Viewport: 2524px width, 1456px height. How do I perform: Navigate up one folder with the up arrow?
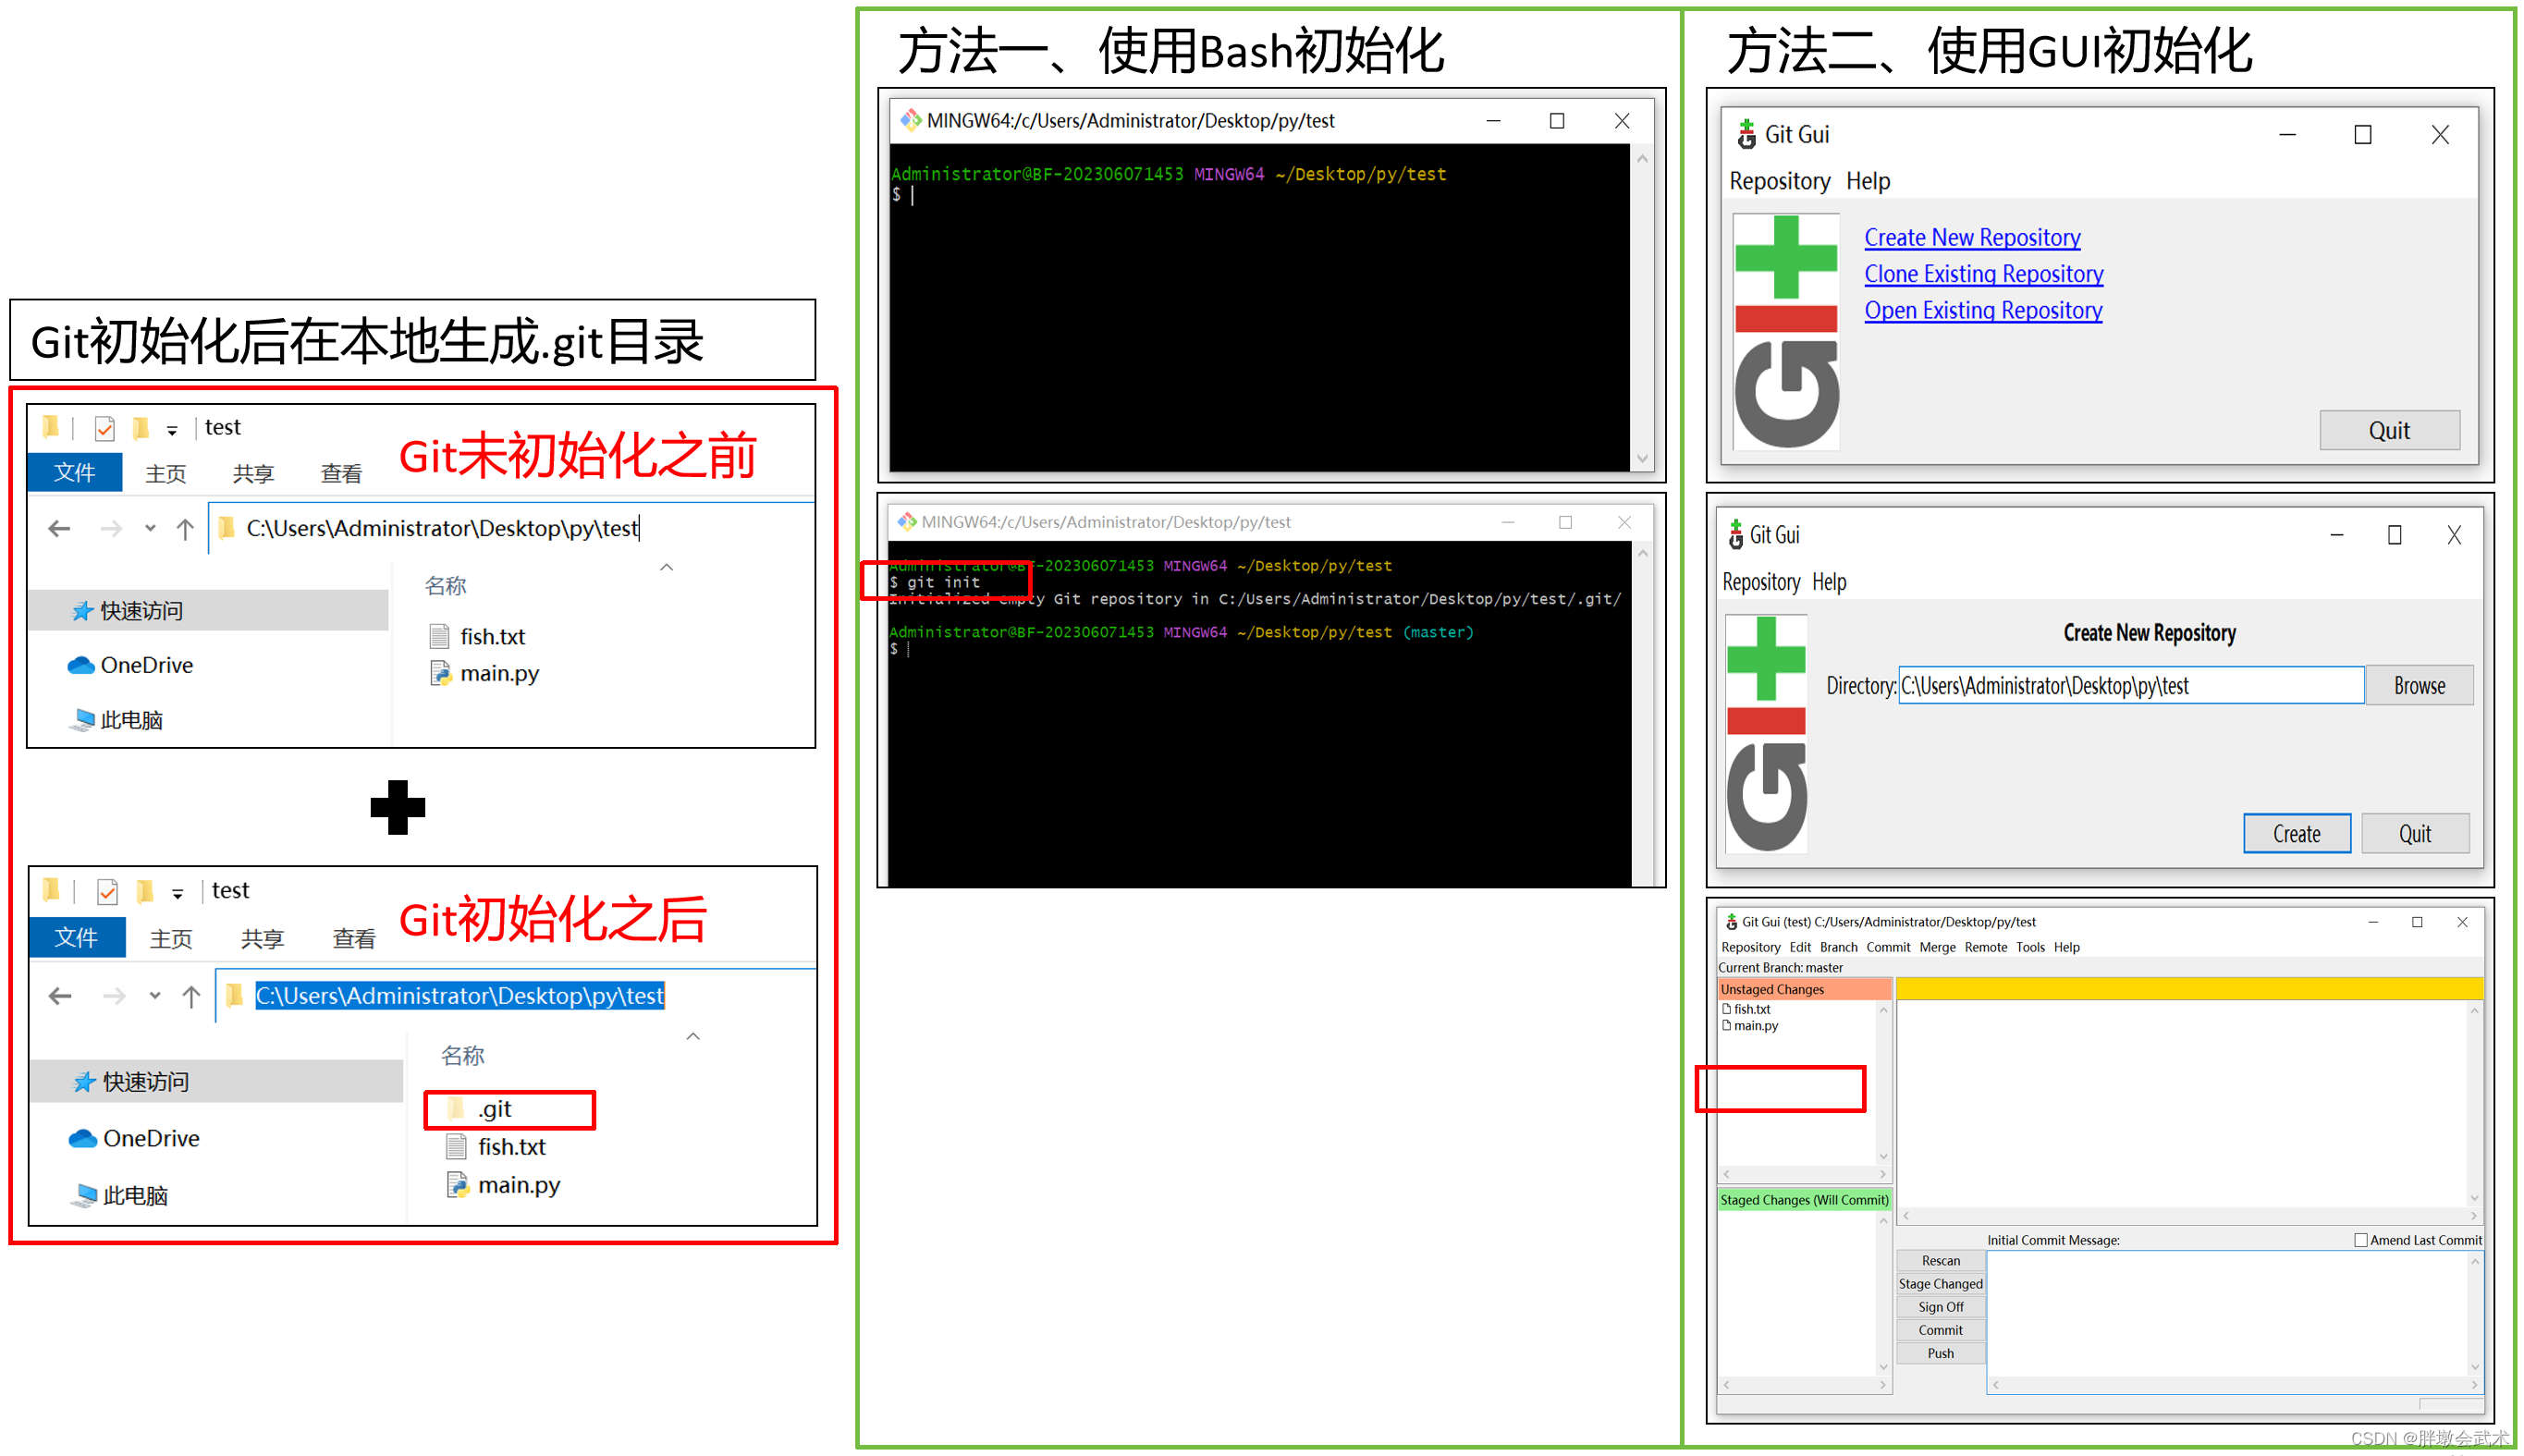coord(186,528)
